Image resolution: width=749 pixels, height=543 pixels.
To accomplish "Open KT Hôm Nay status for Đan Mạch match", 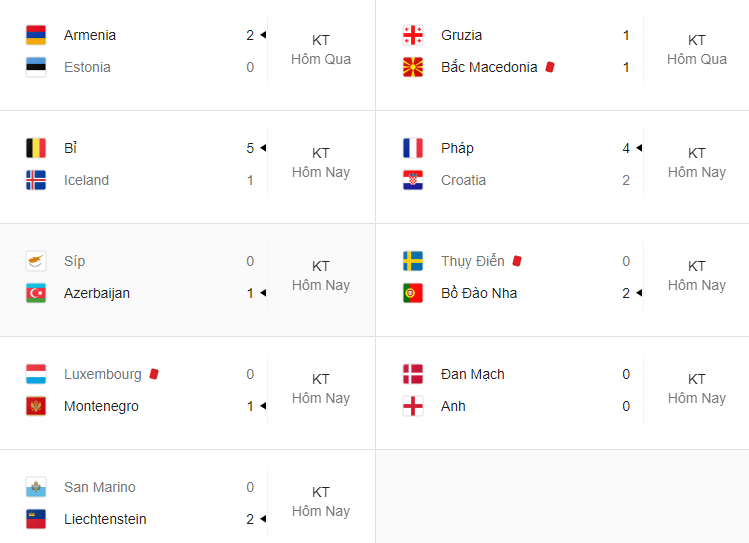I will (696, 388).
